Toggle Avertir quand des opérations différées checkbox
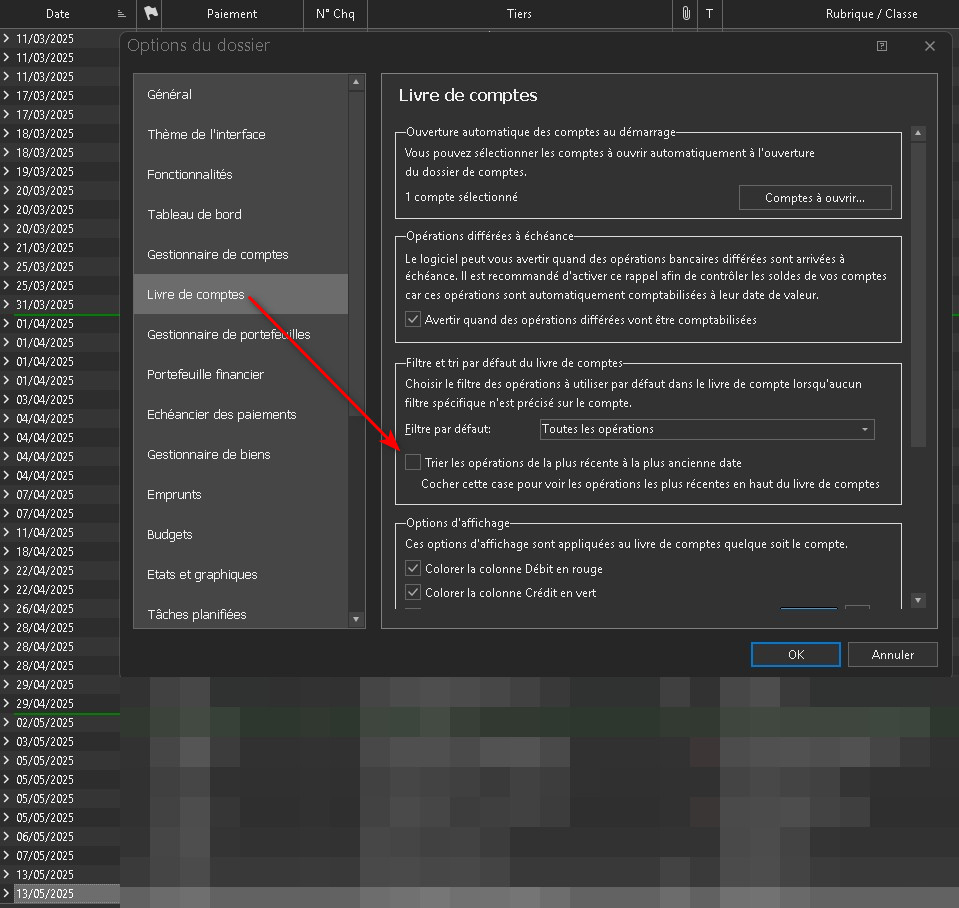The width and height of the screenshot is (959, 908). point(413,319)
